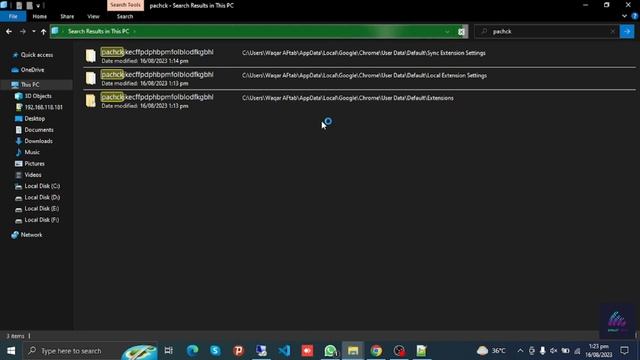
Task: Expand the ribbon with the chevron
Action: 624,16
